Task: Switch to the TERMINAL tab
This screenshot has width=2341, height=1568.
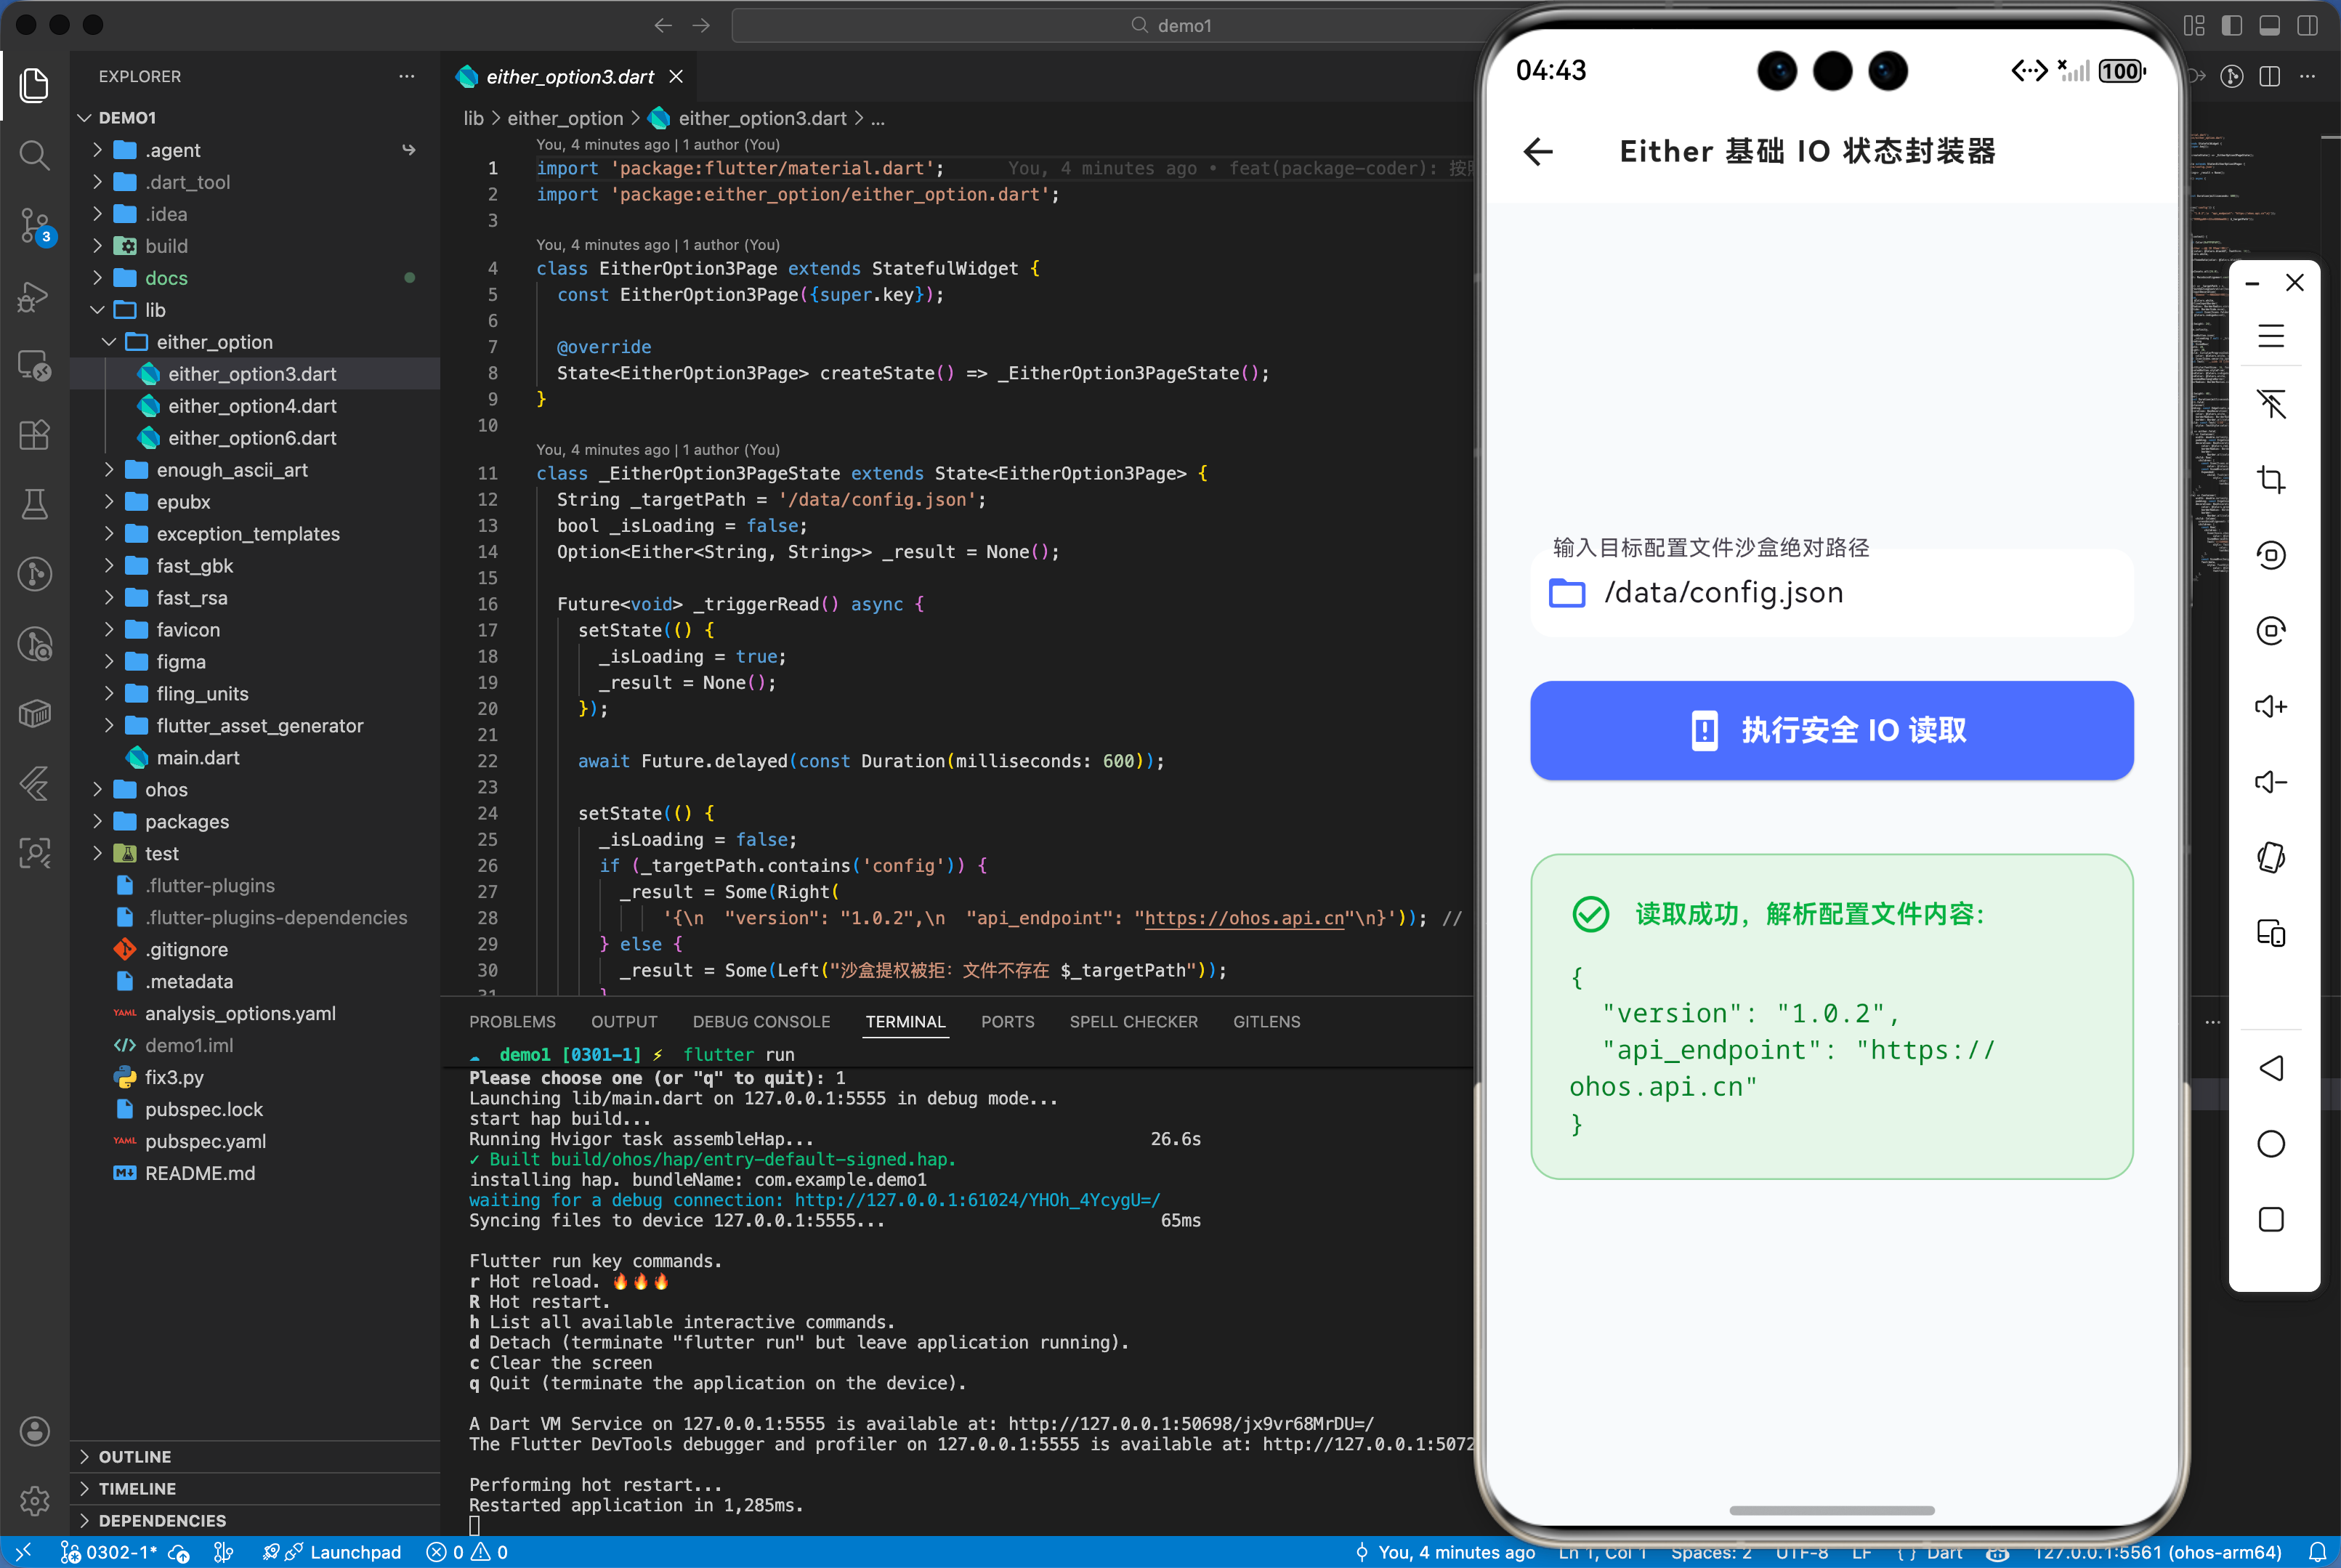Action: coord(905,1021)
